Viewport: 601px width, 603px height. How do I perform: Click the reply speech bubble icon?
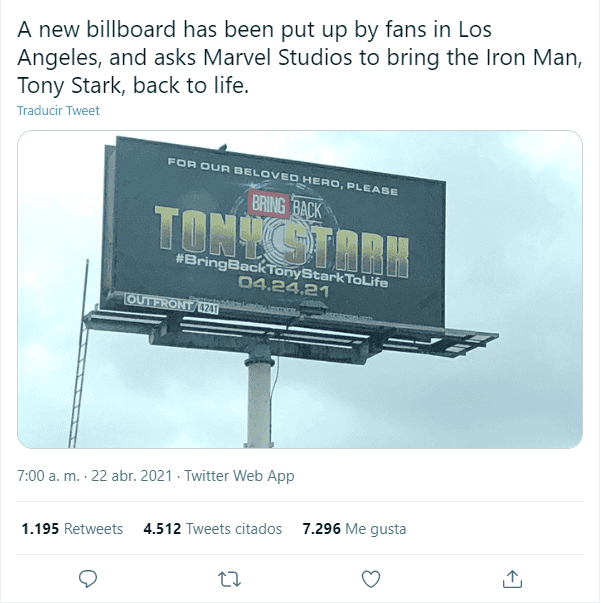[x=87, y=578]
